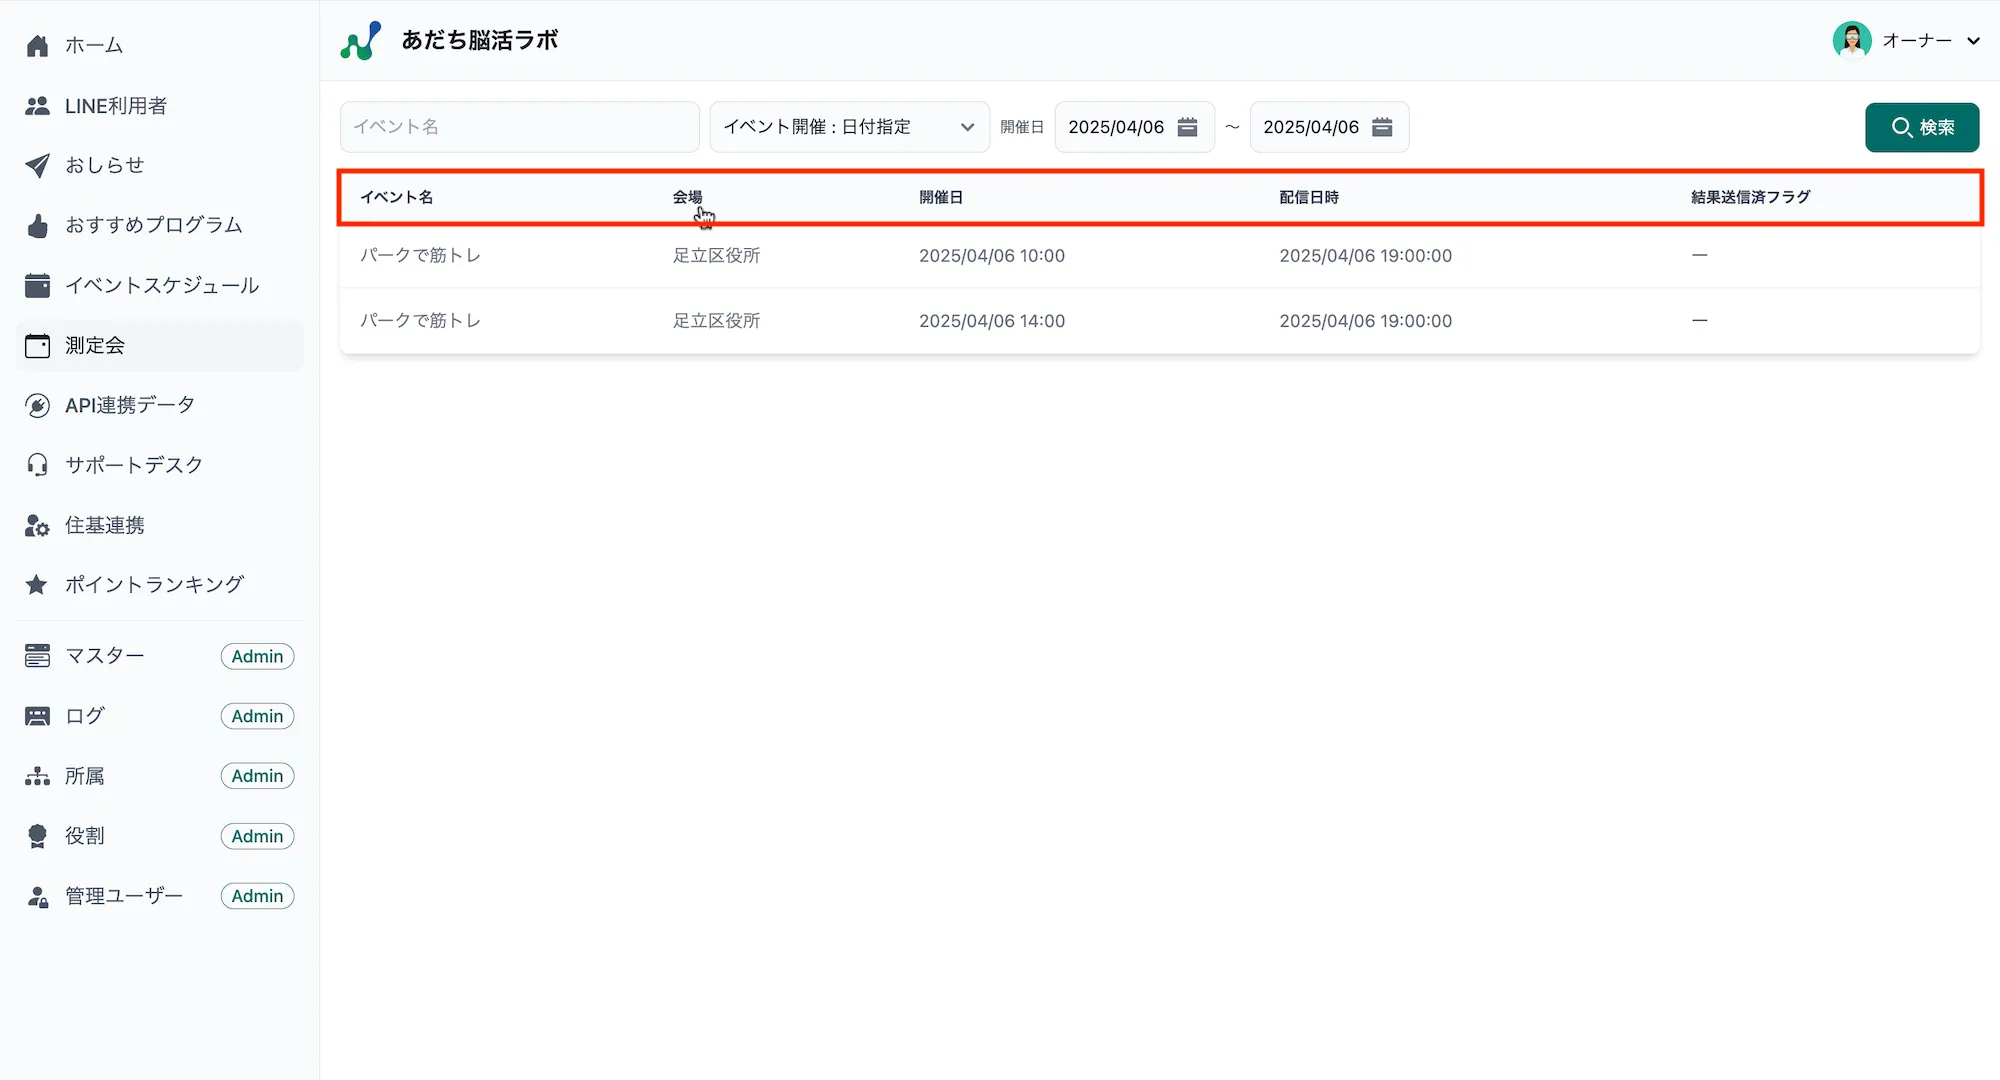
Task: Click the headset サポートデスク icon
Action: pos(37,465)
